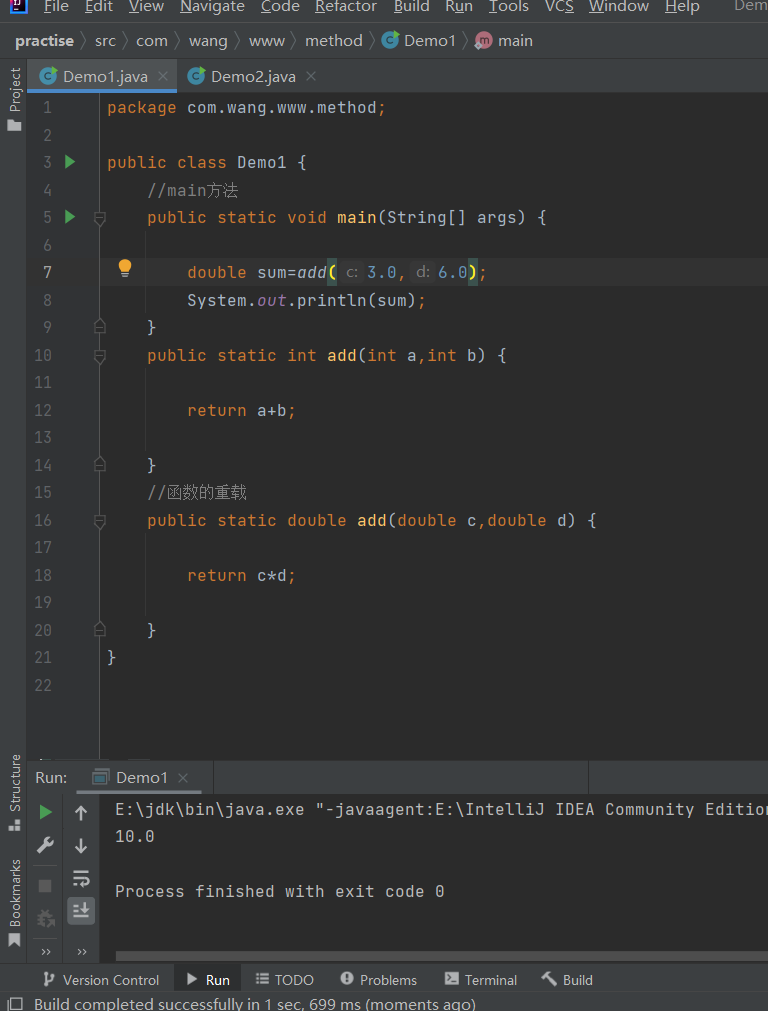
Task: Open the Edit menu
Action: [99, 6]
